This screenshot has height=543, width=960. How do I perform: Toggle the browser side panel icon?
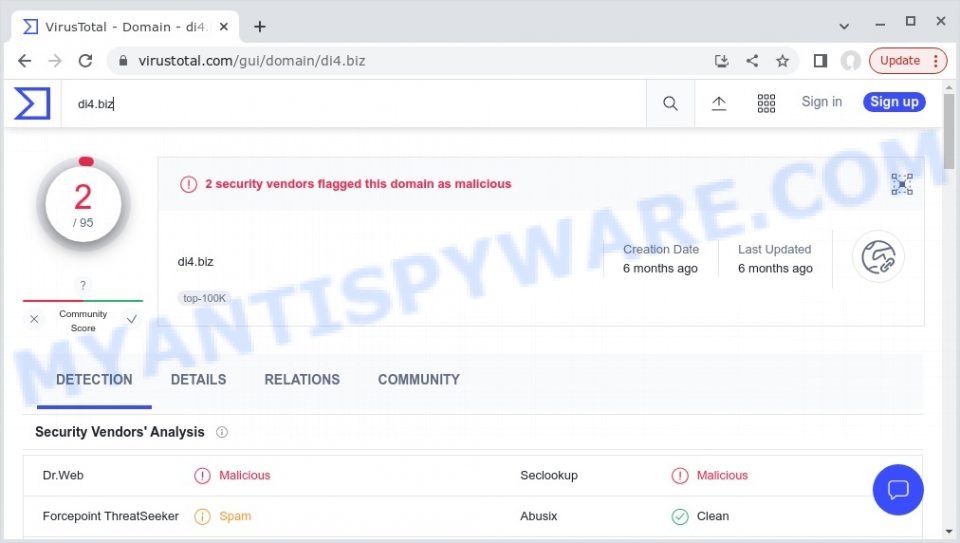820,61
